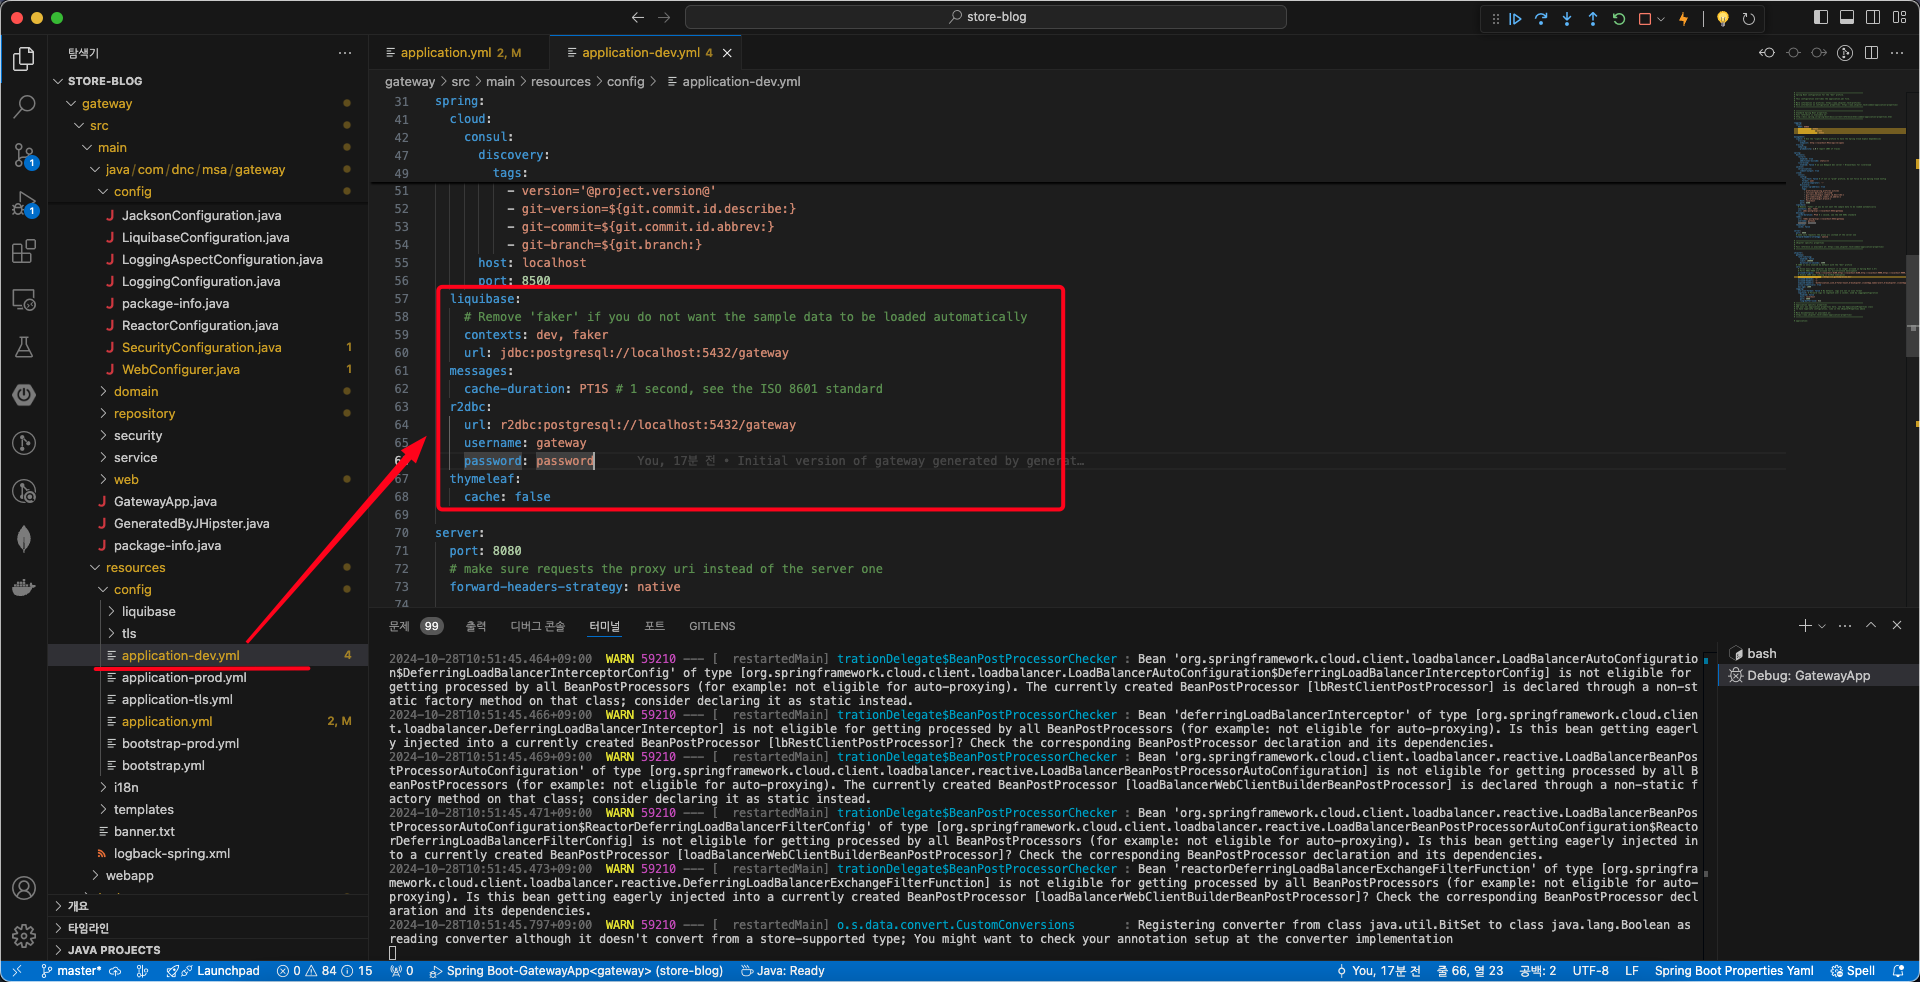Viewport: 1920px width, 982px height.
Task: Toggle the bottom panel visibility
Action: 1847,17
